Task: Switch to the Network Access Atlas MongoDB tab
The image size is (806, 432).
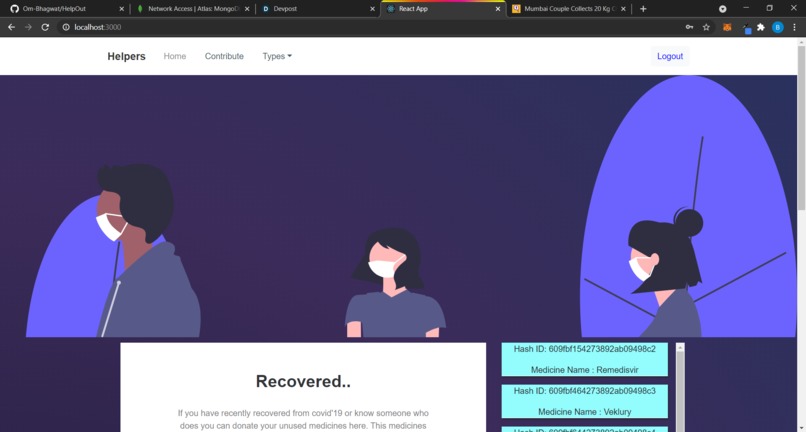Action: tap(192, 9)
